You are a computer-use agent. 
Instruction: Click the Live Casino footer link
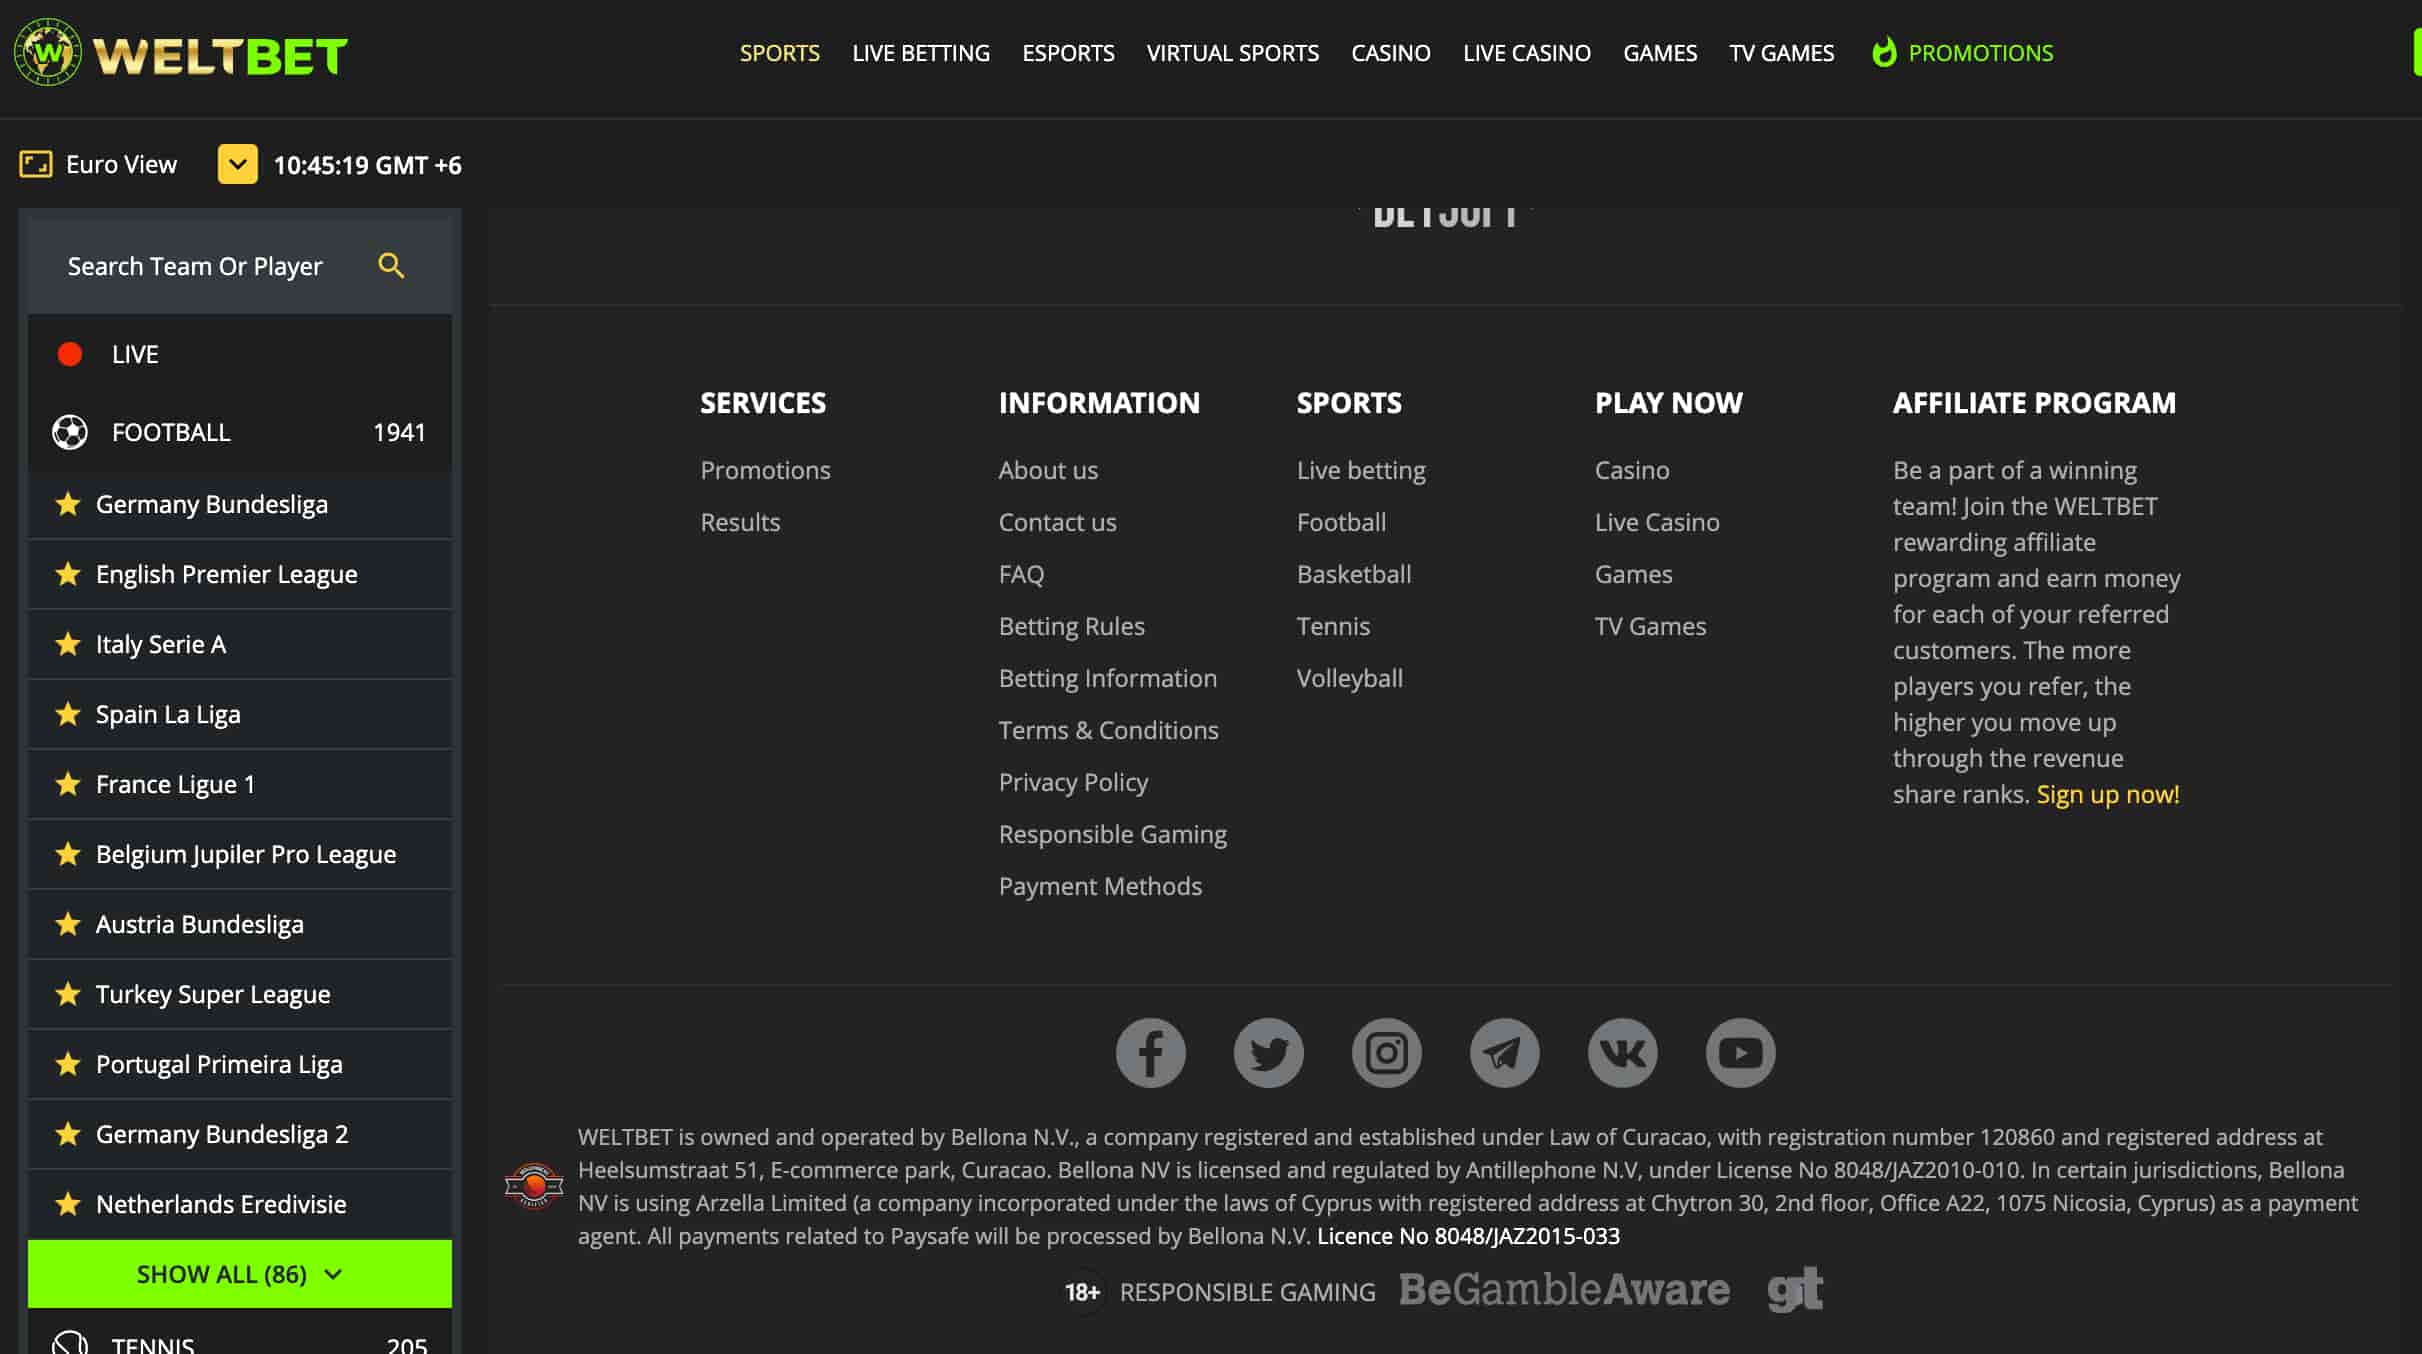(x=1657, y=522)
